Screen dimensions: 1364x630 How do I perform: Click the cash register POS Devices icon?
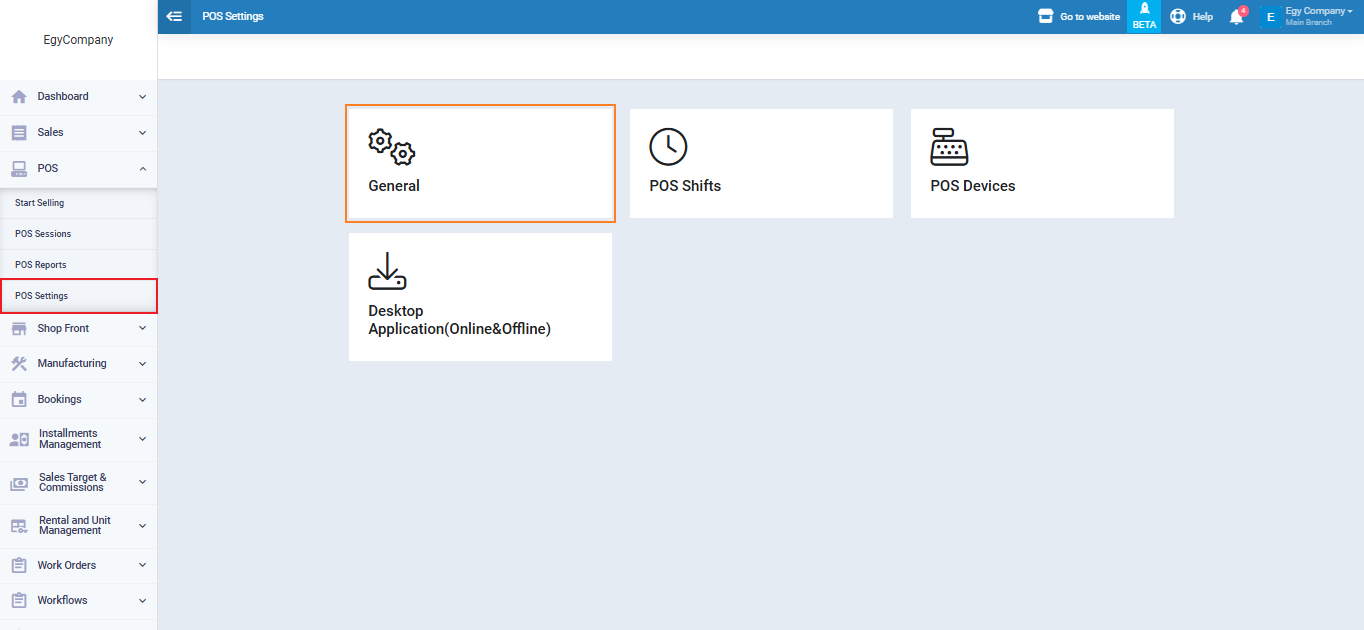click(x=949, y=147)
